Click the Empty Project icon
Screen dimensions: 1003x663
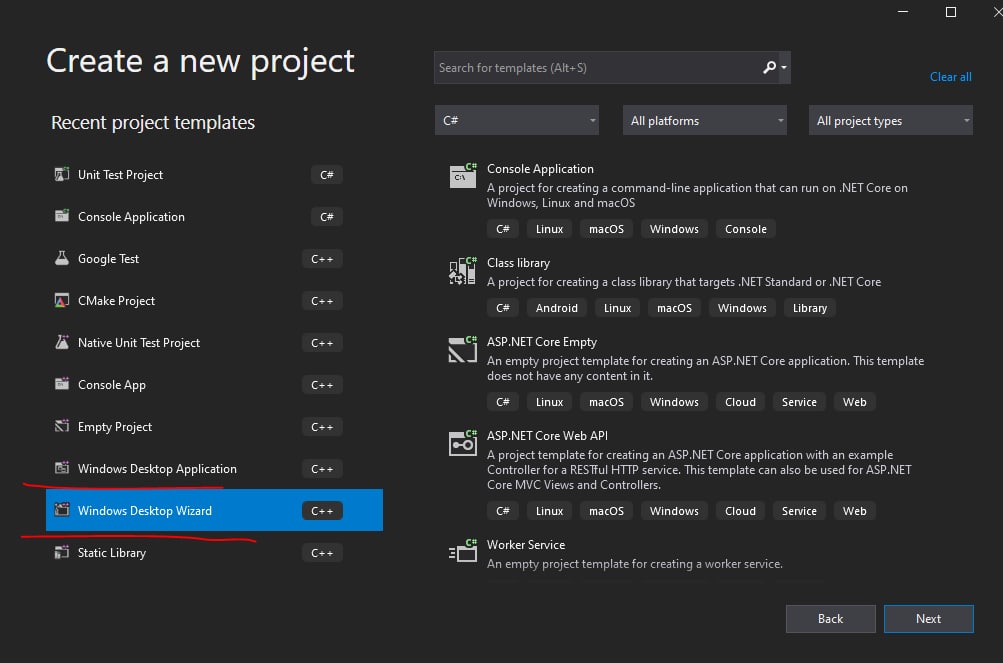pyautogui.click(x=62, y=426)
